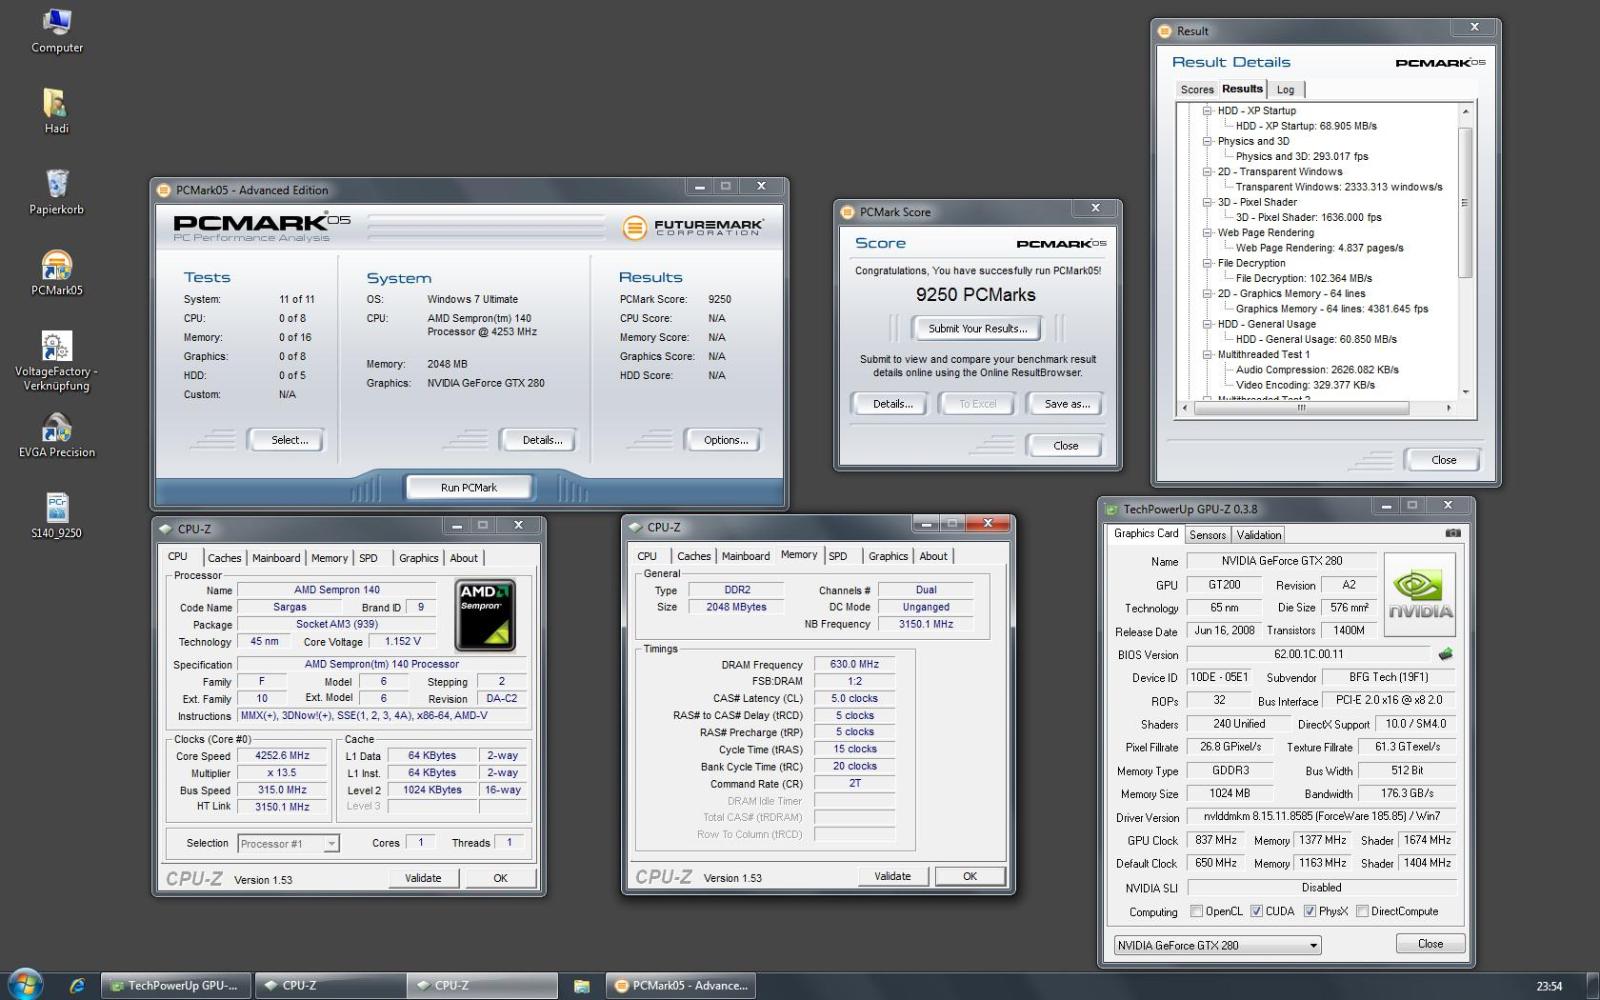The height and width of the screenshot is (1000, 1600).
Task: Click left CPU-Z window title icon
Action: (x=165, y=529)
